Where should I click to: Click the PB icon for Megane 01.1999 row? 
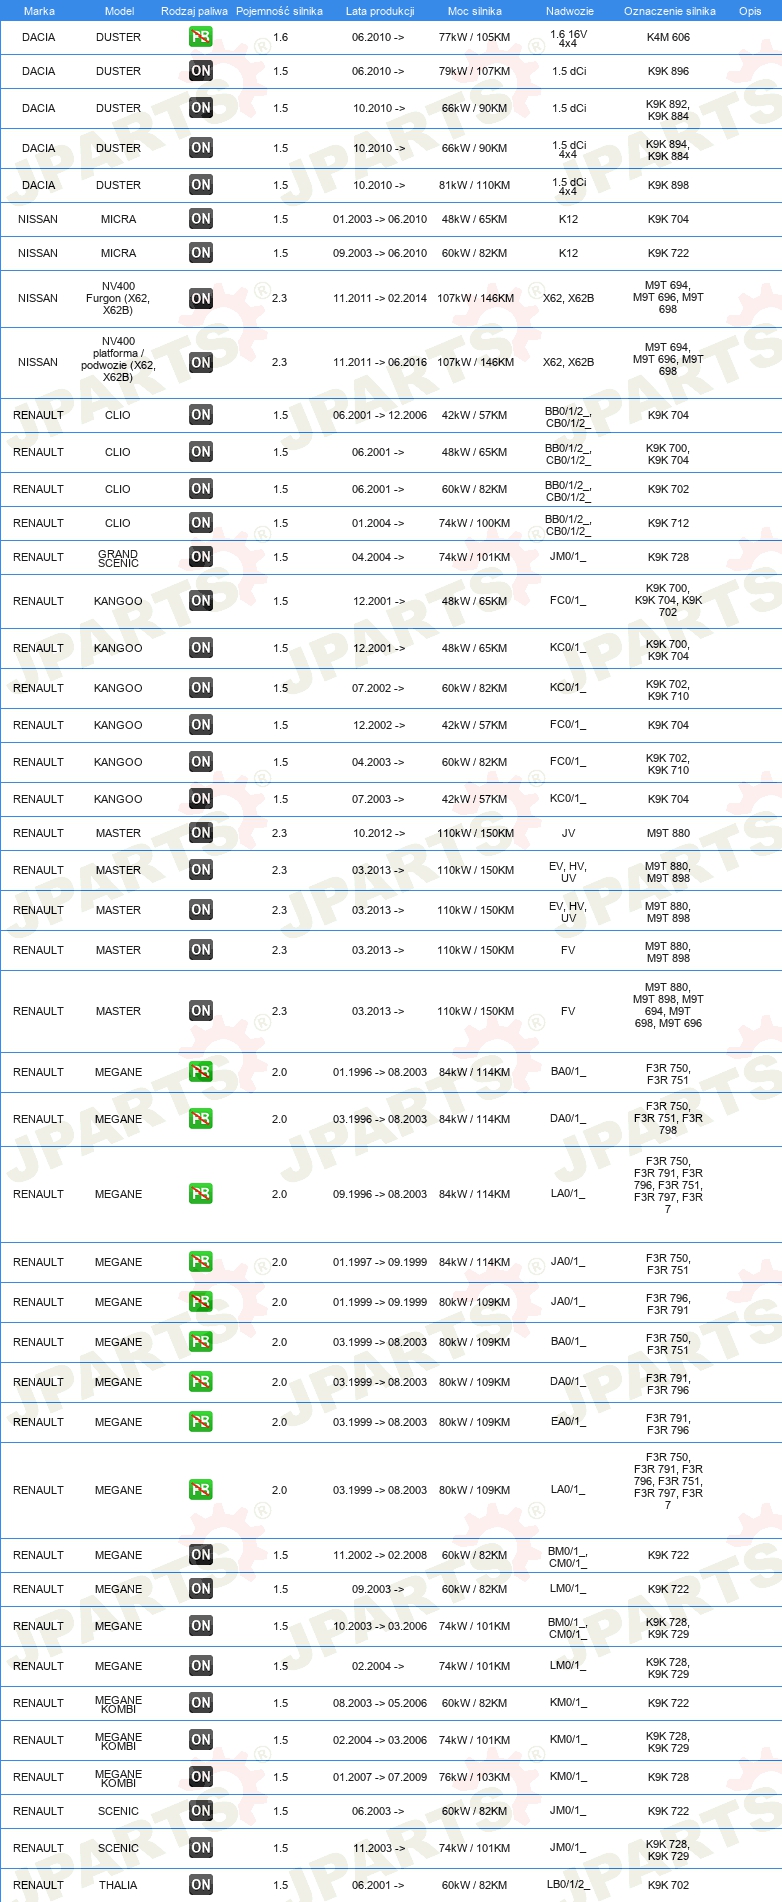(201, 1302)
